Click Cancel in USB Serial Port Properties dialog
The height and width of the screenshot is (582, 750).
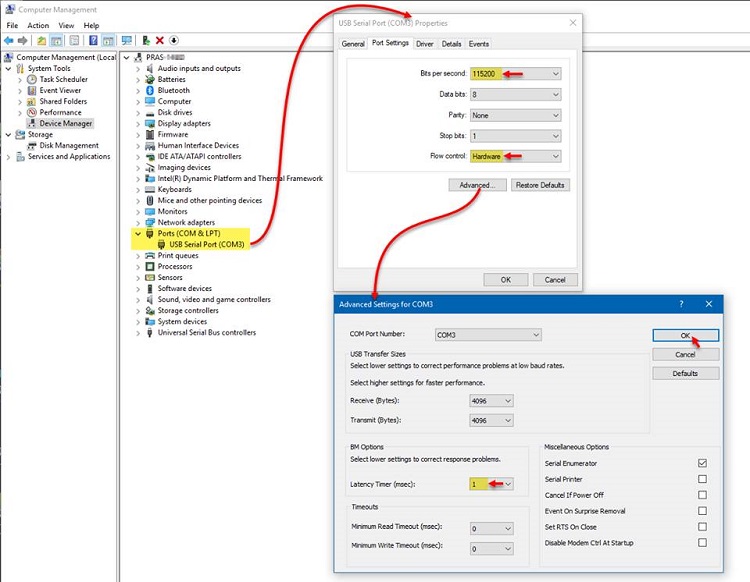(x=555, y=280)
